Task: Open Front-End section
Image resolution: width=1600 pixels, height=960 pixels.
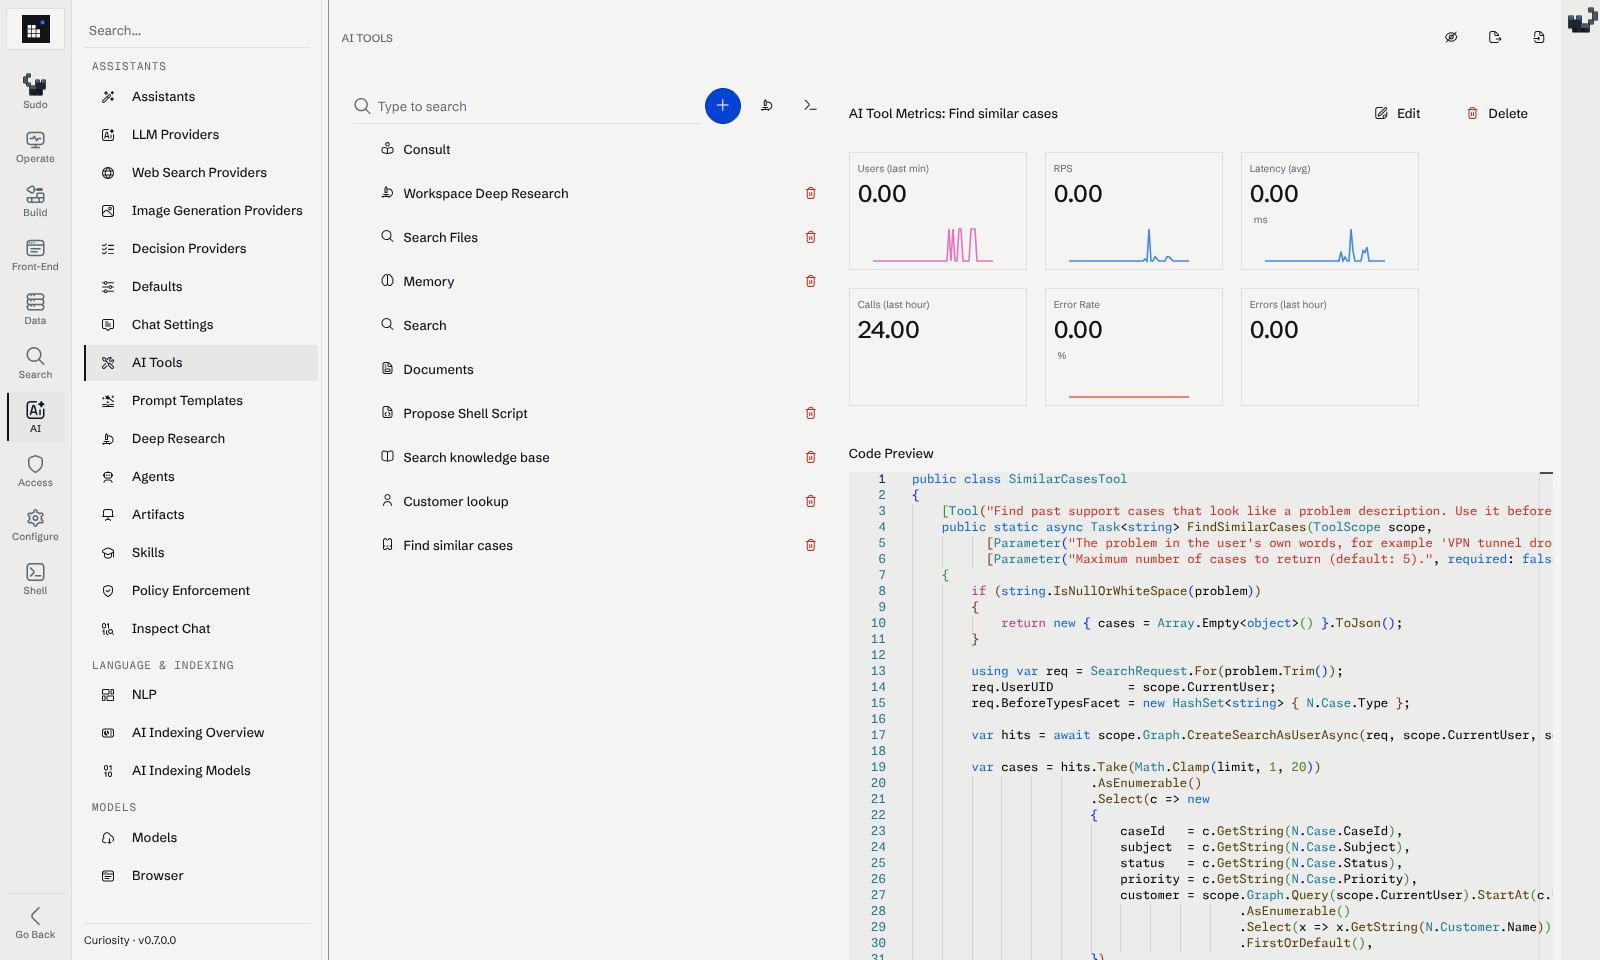Action: pos(35,254)
